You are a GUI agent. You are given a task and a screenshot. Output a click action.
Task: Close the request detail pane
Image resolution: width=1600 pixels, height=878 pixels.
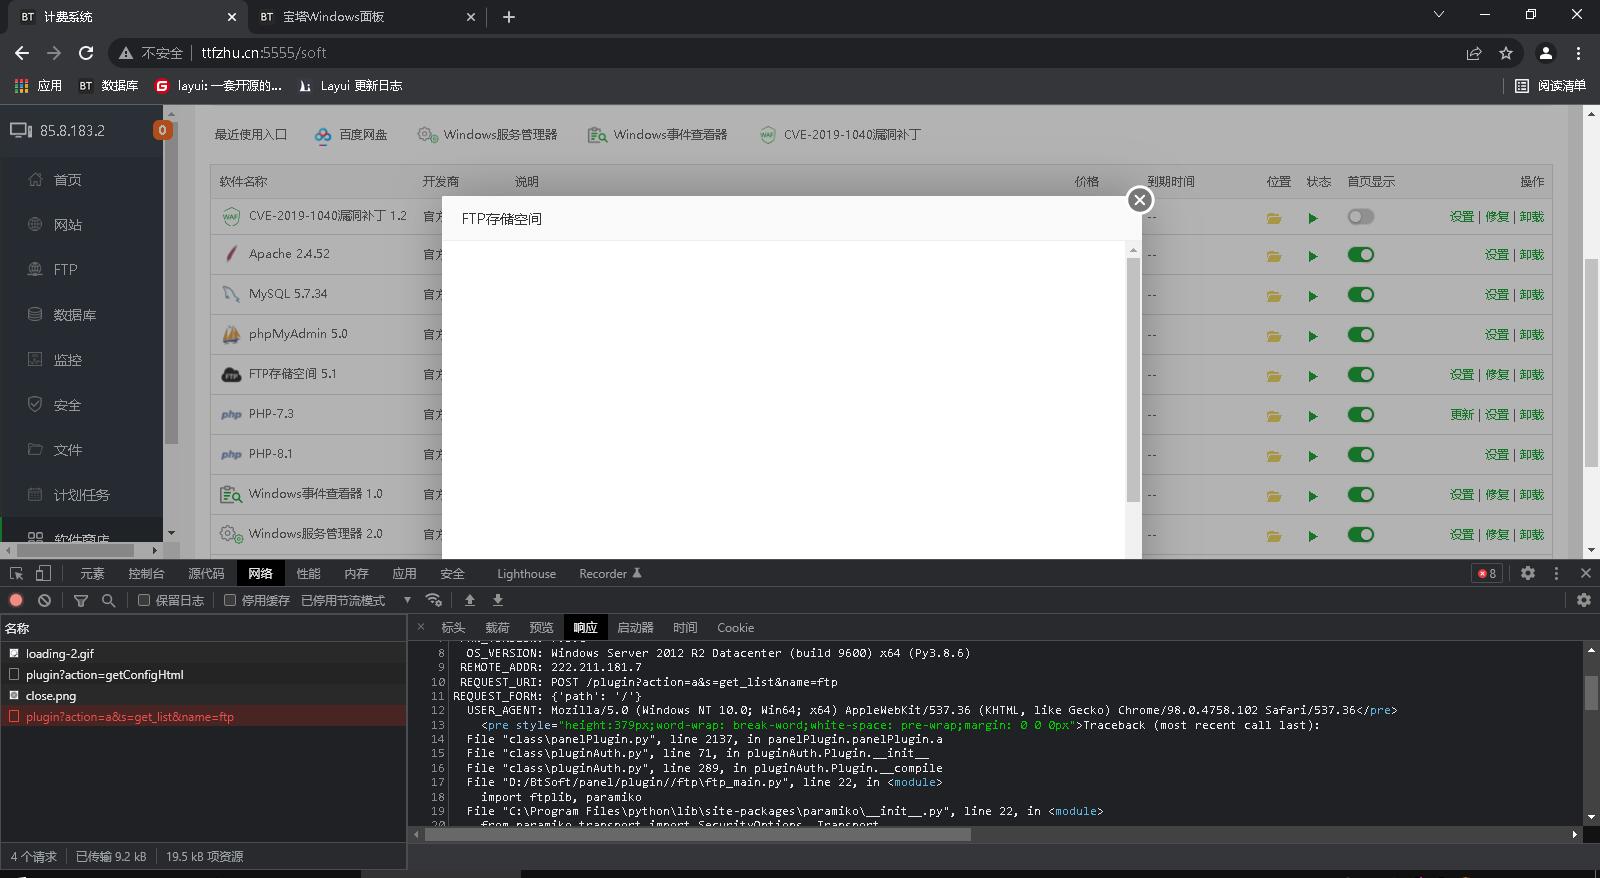coord(420,627)
